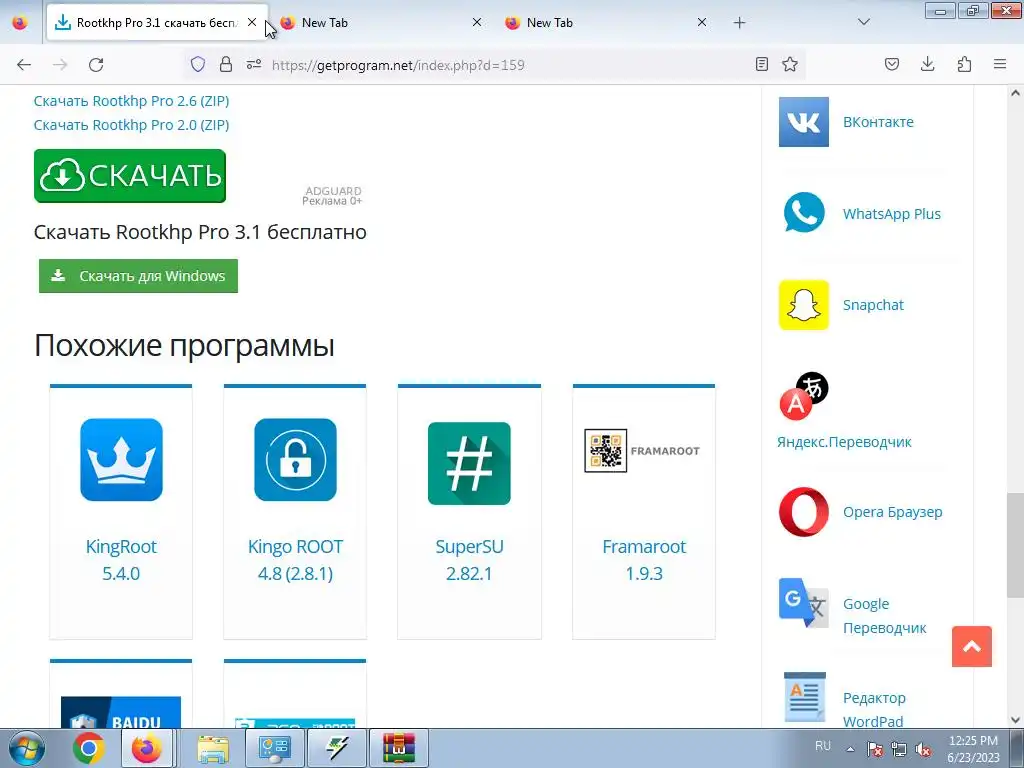Go back to previous page
Image resolution: width=1024 pixels, height=768 pixels.
click(24, 65)
